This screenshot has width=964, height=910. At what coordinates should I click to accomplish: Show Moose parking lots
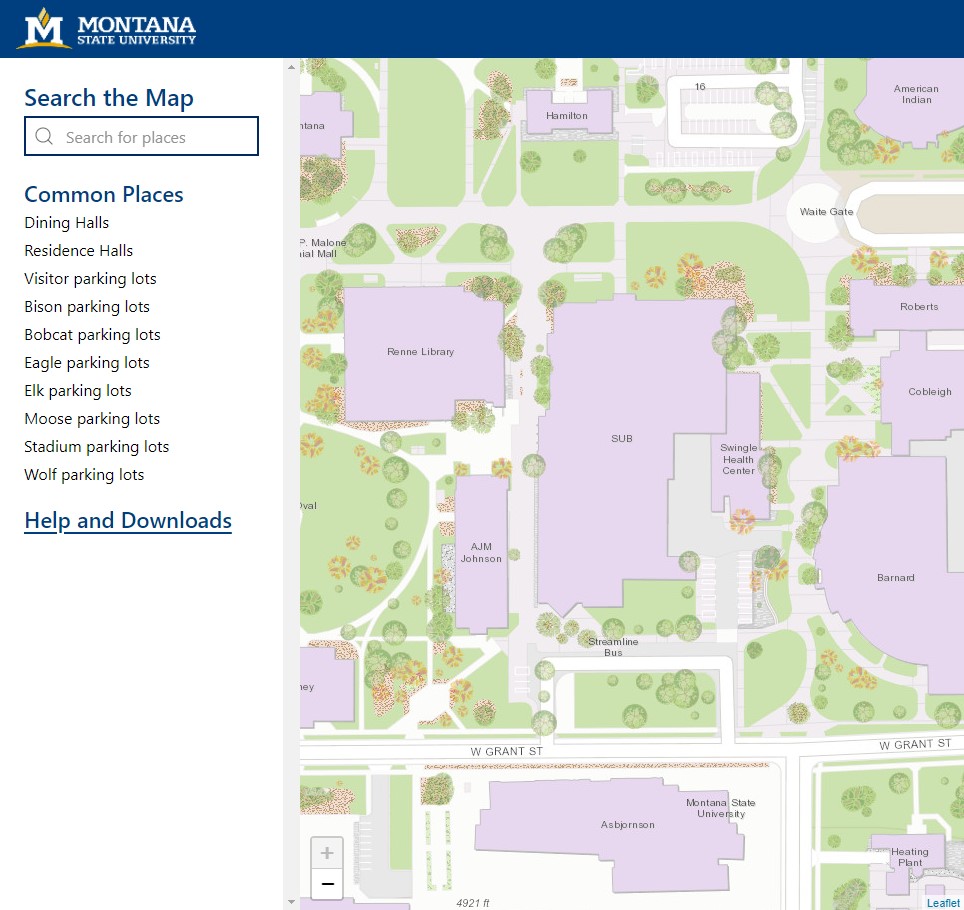coord(92,419)
